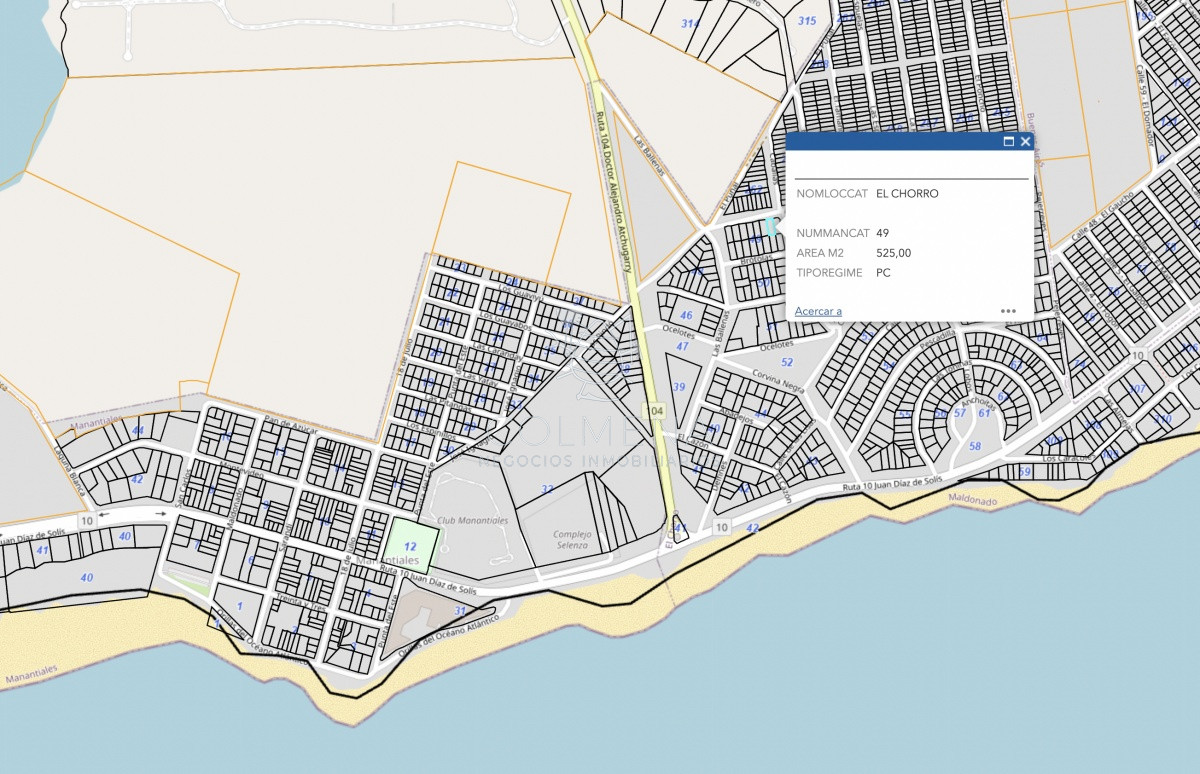
Task: Click the route 104 shield marker
Action: (x=654, y=411)
